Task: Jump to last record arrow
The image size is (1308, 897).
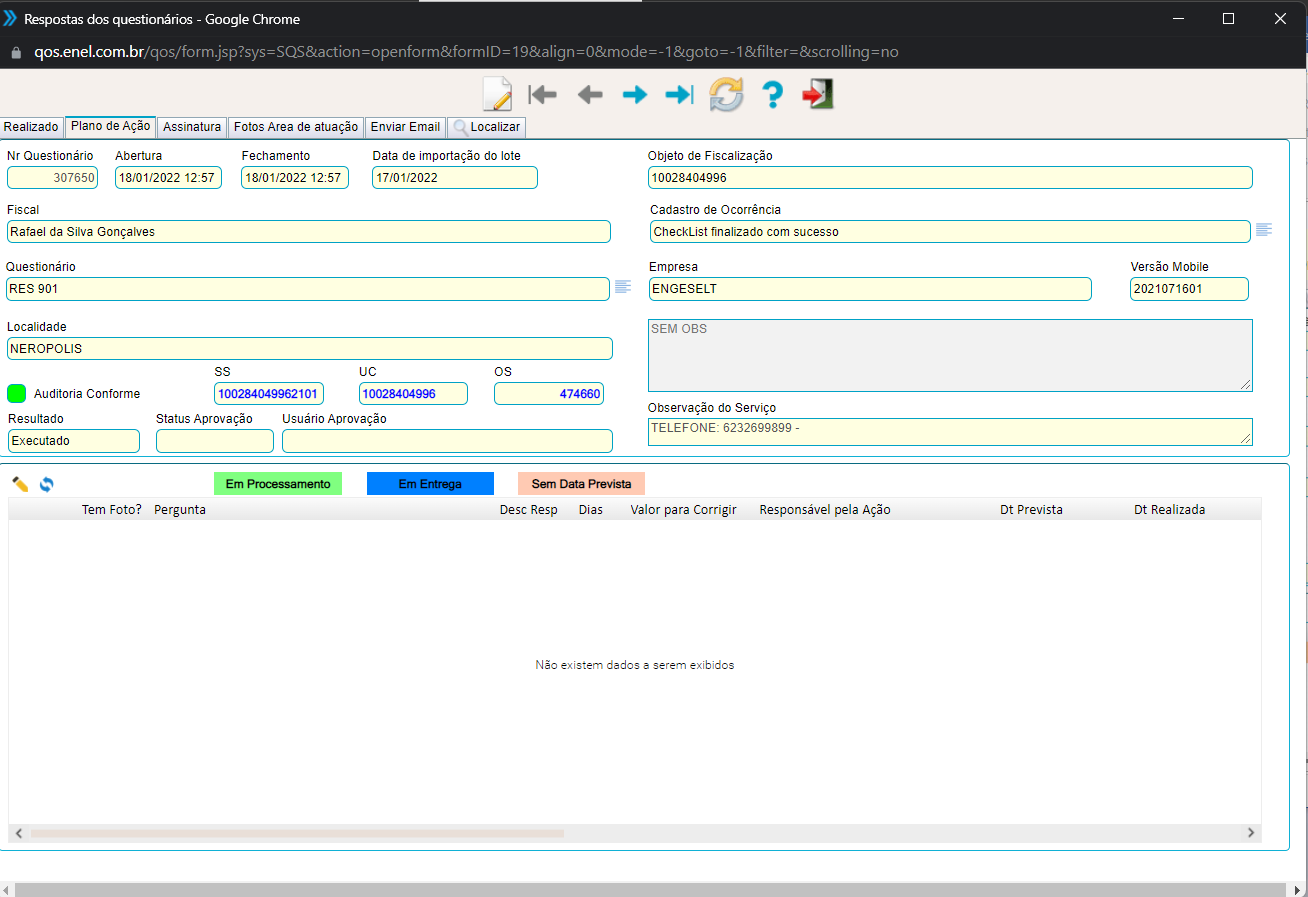Action: click(x=680, y=95)
